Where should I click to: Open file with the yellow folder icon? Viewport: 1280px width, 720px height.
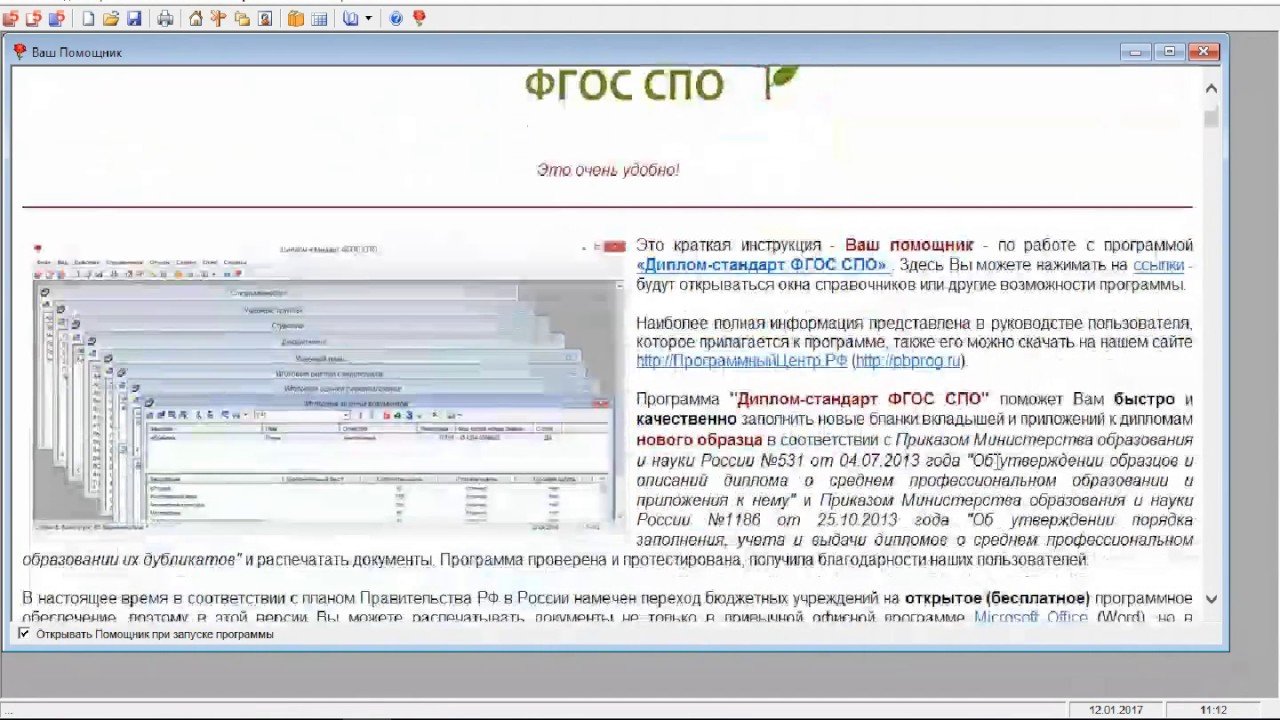[x=111, y=18]
